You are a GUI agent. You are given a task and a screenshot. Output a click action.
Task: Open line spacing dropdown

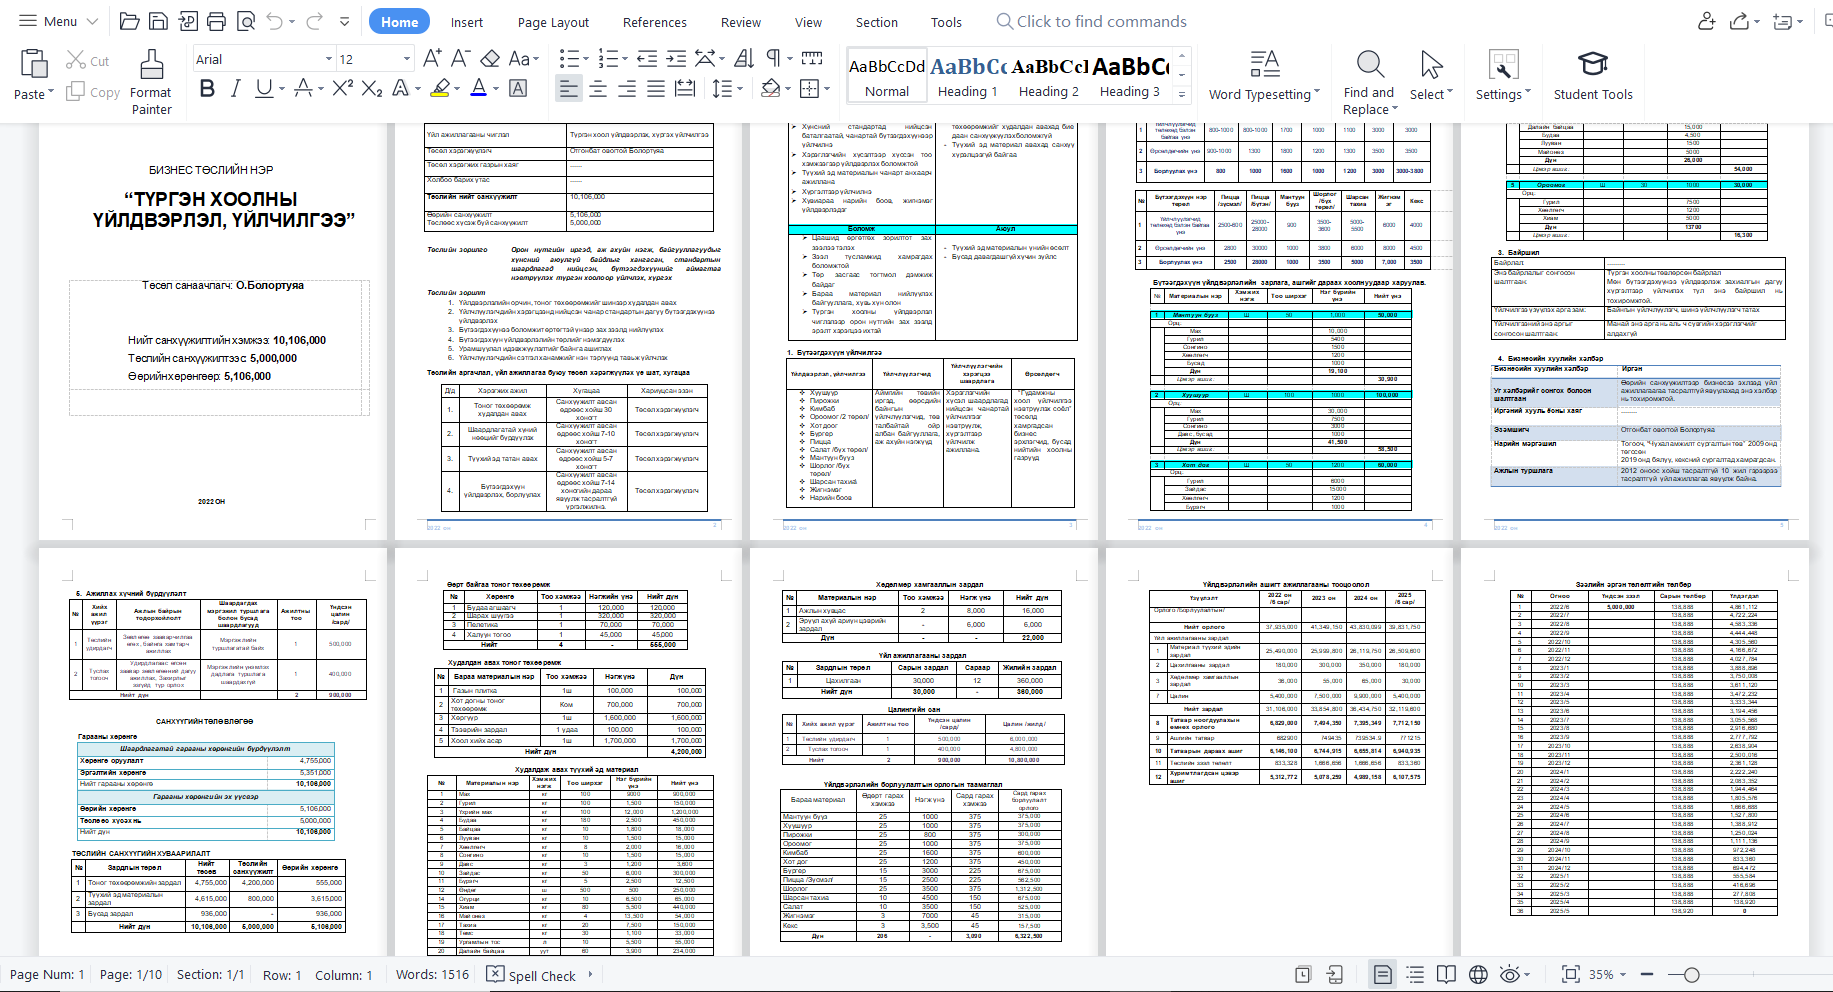click(728, 89)
